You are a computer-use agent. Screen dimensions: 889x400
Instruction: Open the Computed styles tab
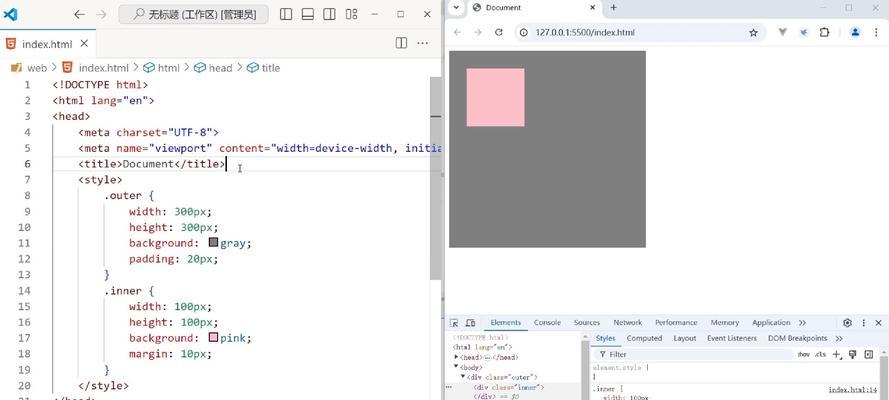tap(644, 338)
